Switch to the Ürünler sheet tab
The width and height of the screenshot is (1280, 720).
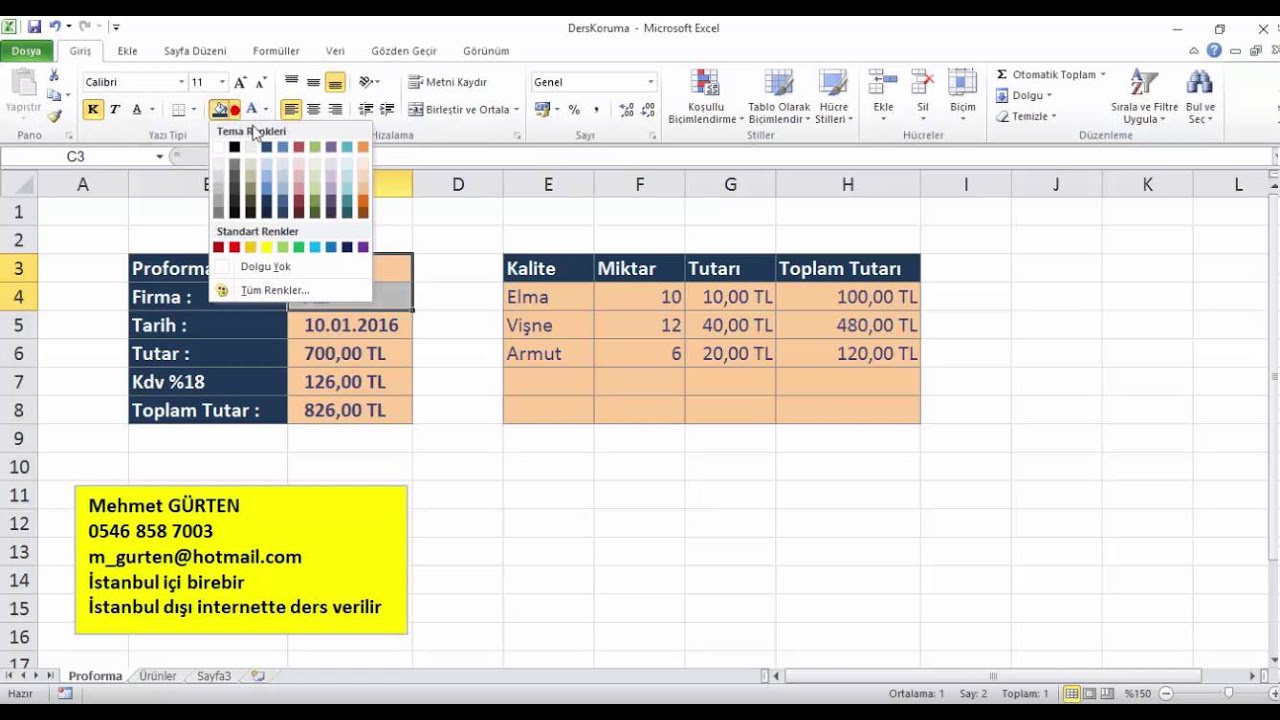(158, 676)
